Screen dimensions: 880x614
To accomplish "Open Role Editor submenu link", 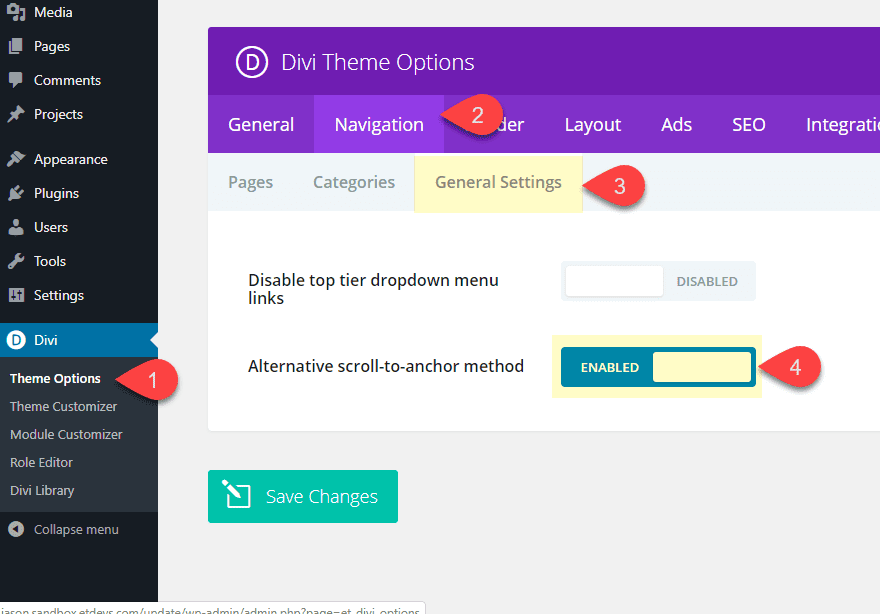I will coord(42,462).
